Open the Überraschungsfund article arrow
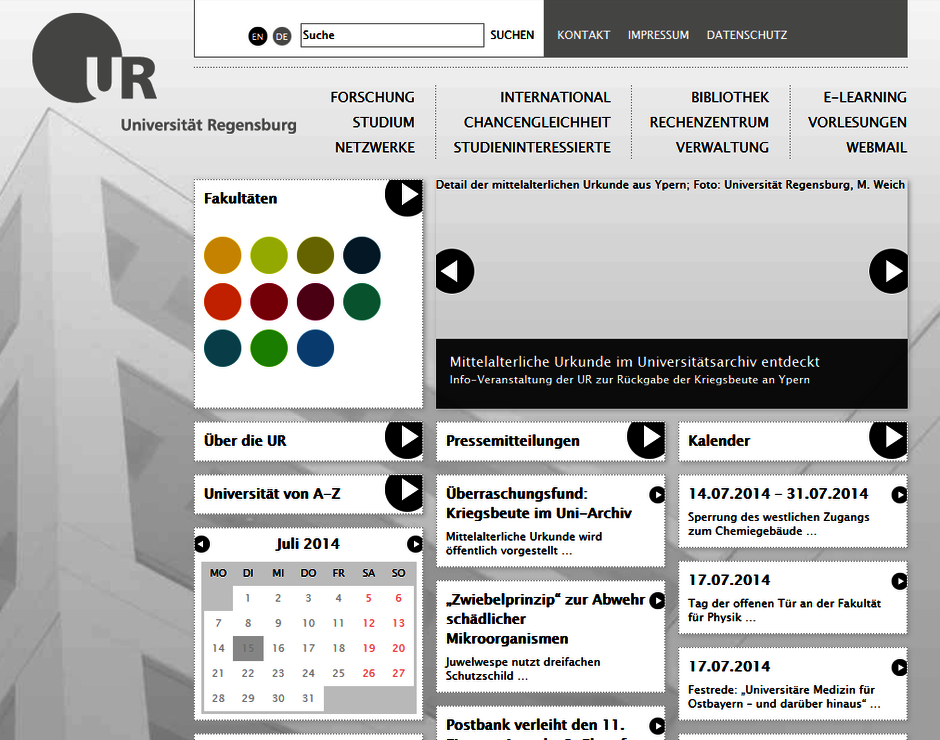Viewport: 940px width, 740px height. 657,494
